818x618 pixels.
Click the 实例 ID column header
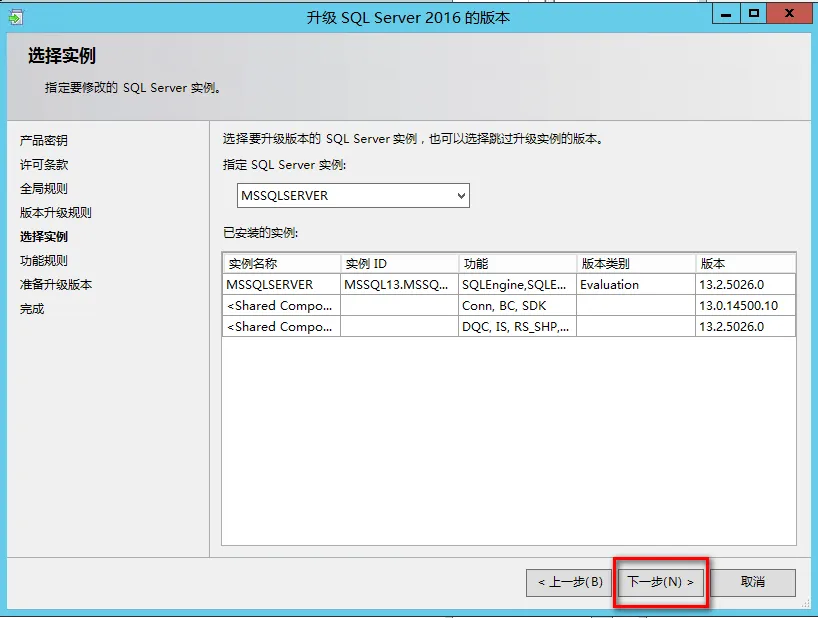(400, 263)
